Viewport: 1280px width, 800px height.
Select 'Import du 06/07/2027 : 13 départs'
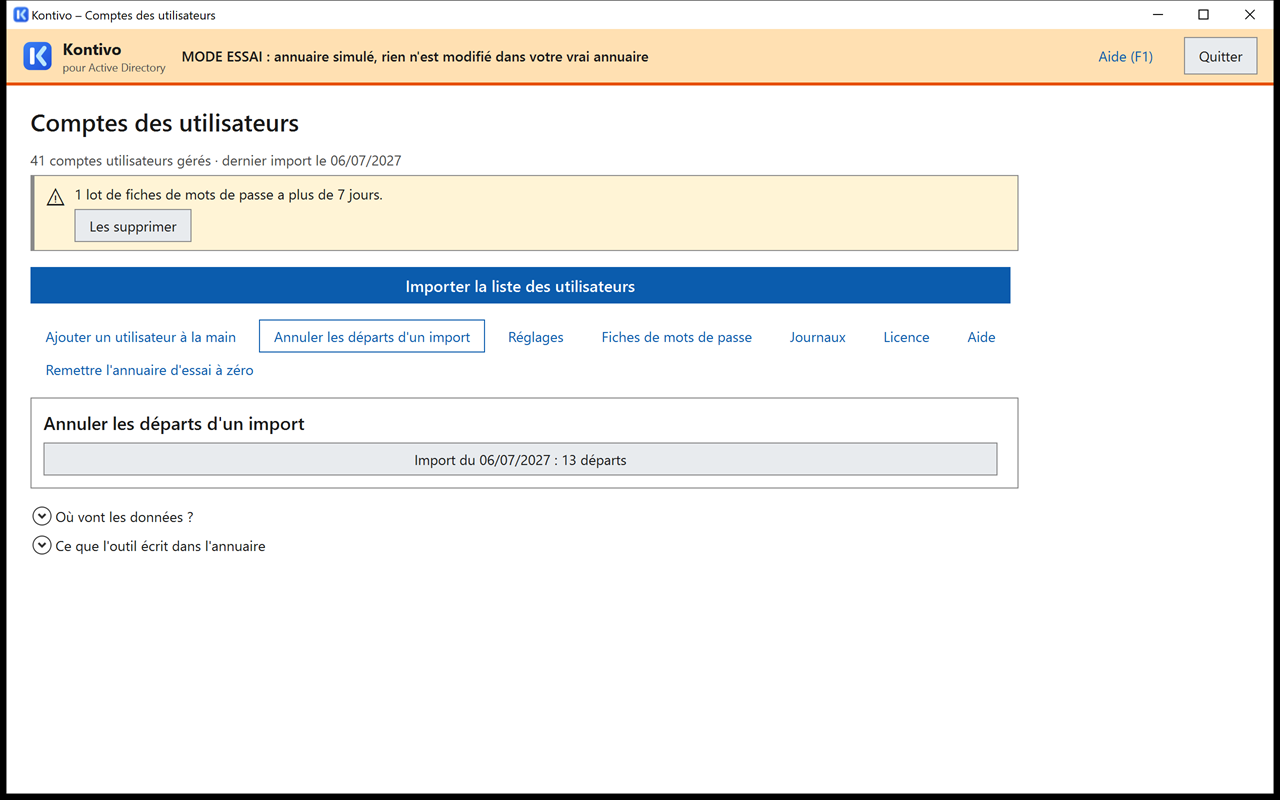click(x=520, y=460)
